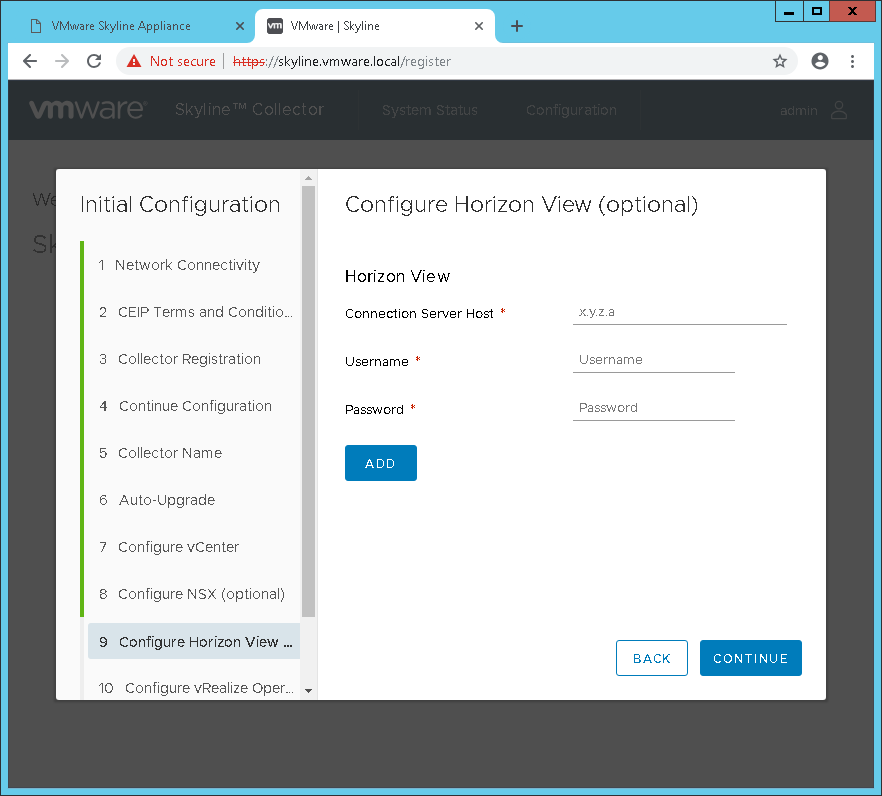This screenshot has height=796, width=882.
Task: Bookmark this page with the star icon
Action: [780, 61]
